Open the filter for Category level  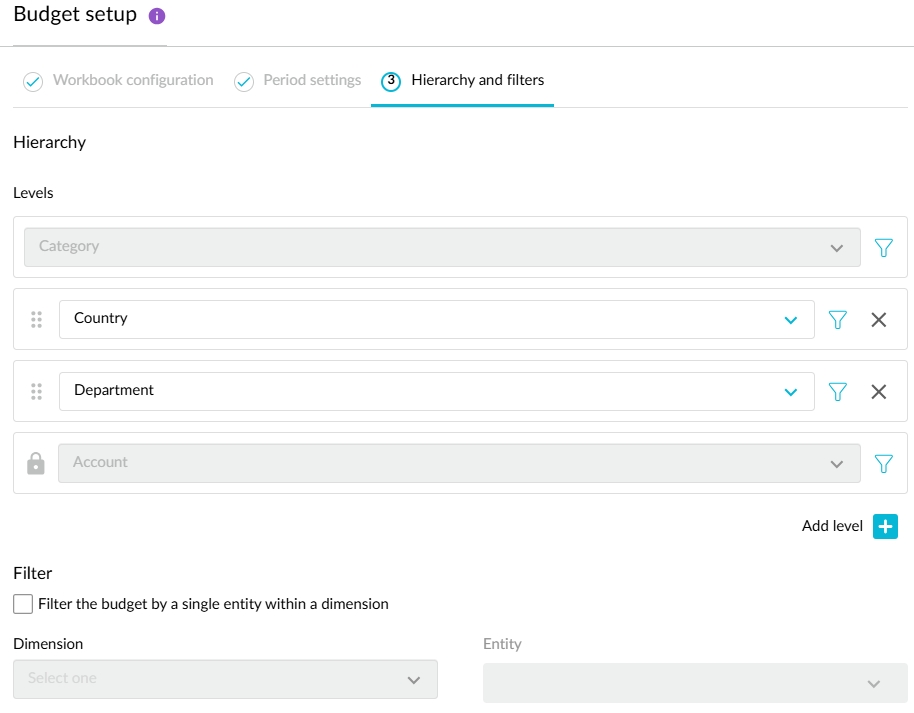[x=883, y=247]
